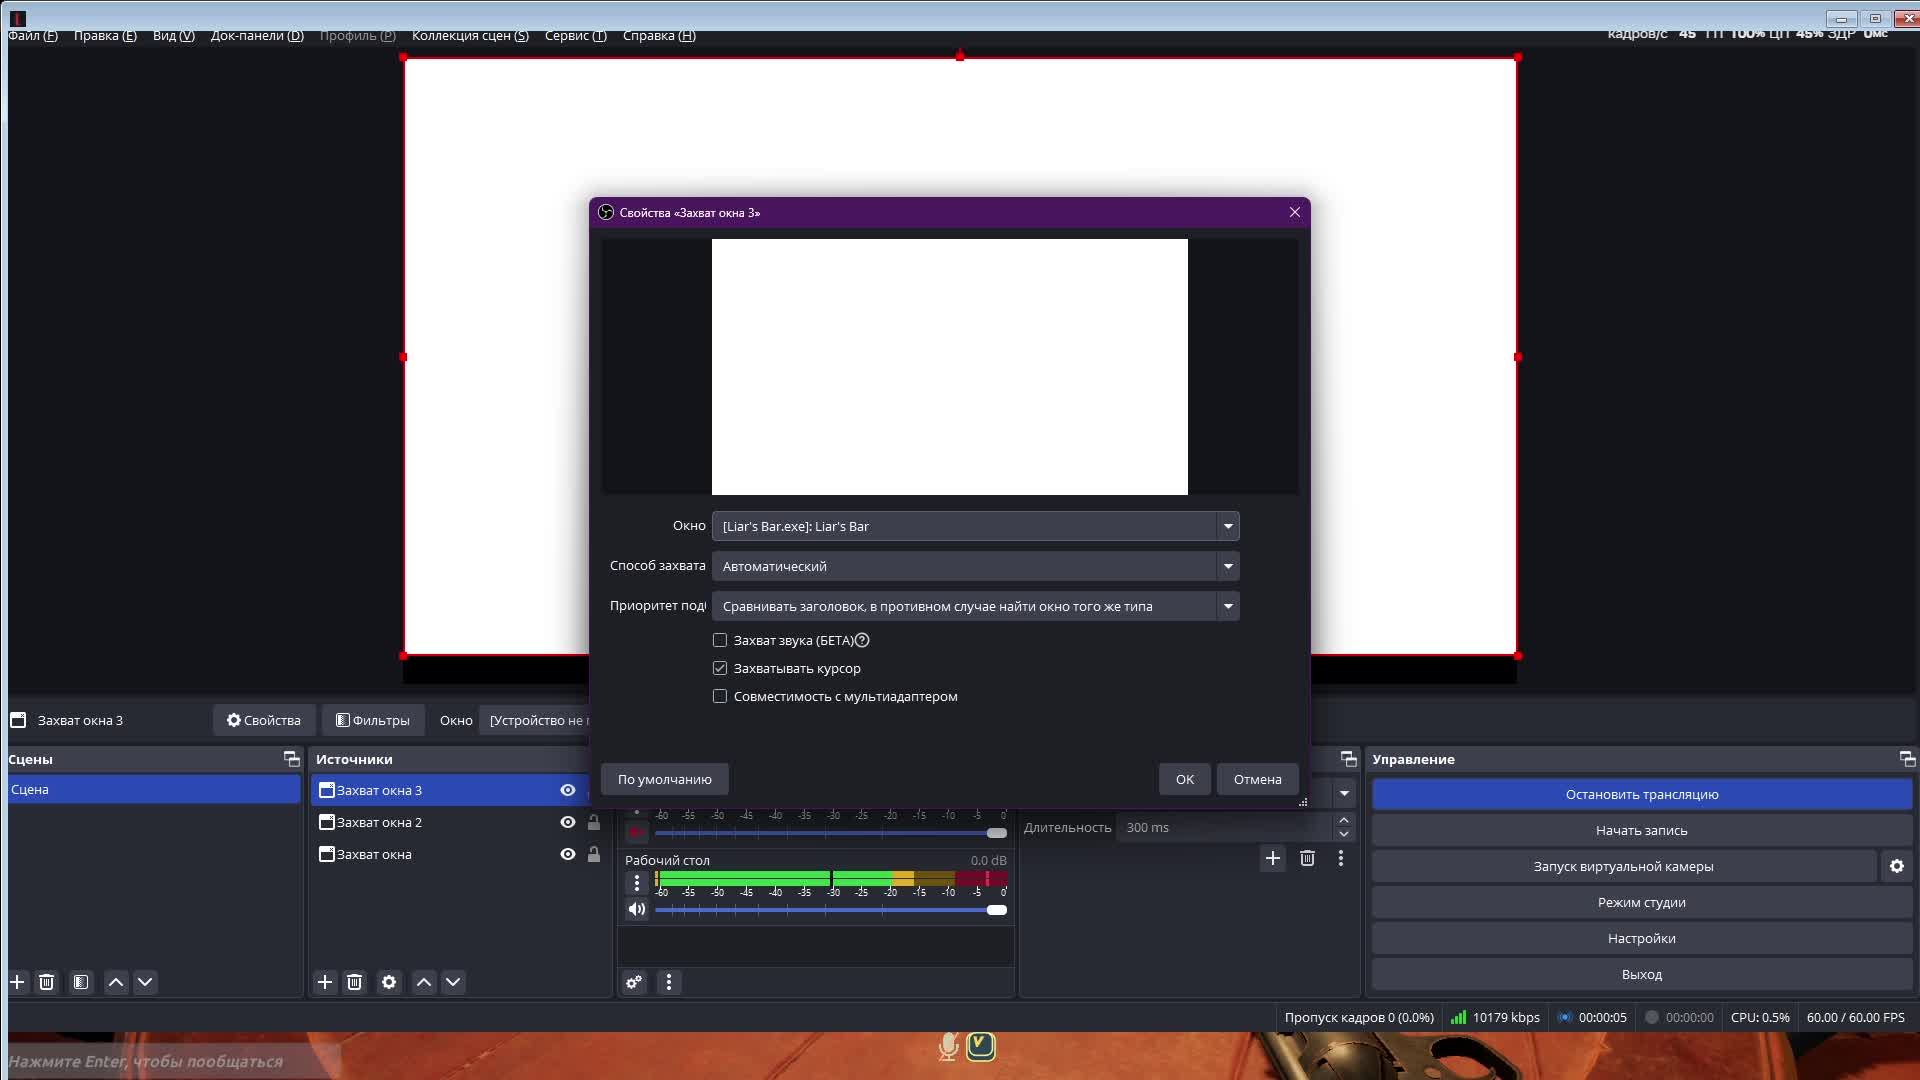Mute the Рабочий стол audio speaker icon
Image resolution: width=1920 pixels, height=1080 pixels.
(x=636, y=909)
